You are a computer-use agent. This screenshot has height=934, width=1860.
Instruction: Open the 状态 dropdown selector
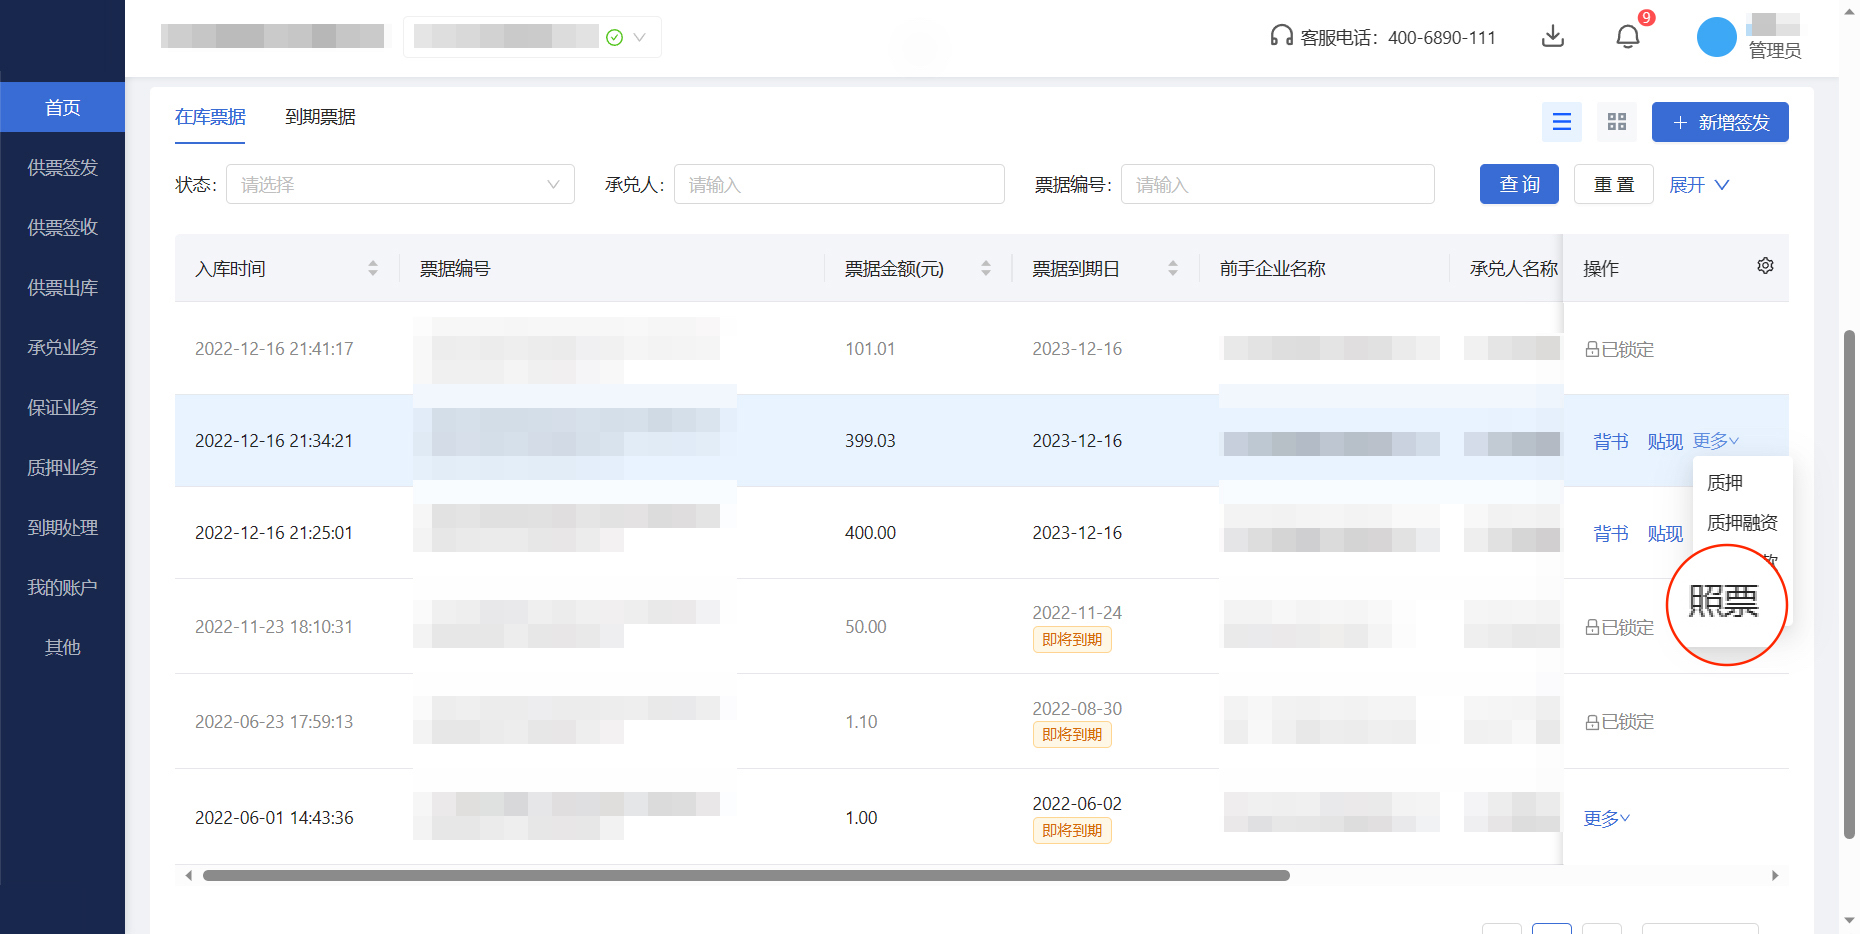point(400,185)
